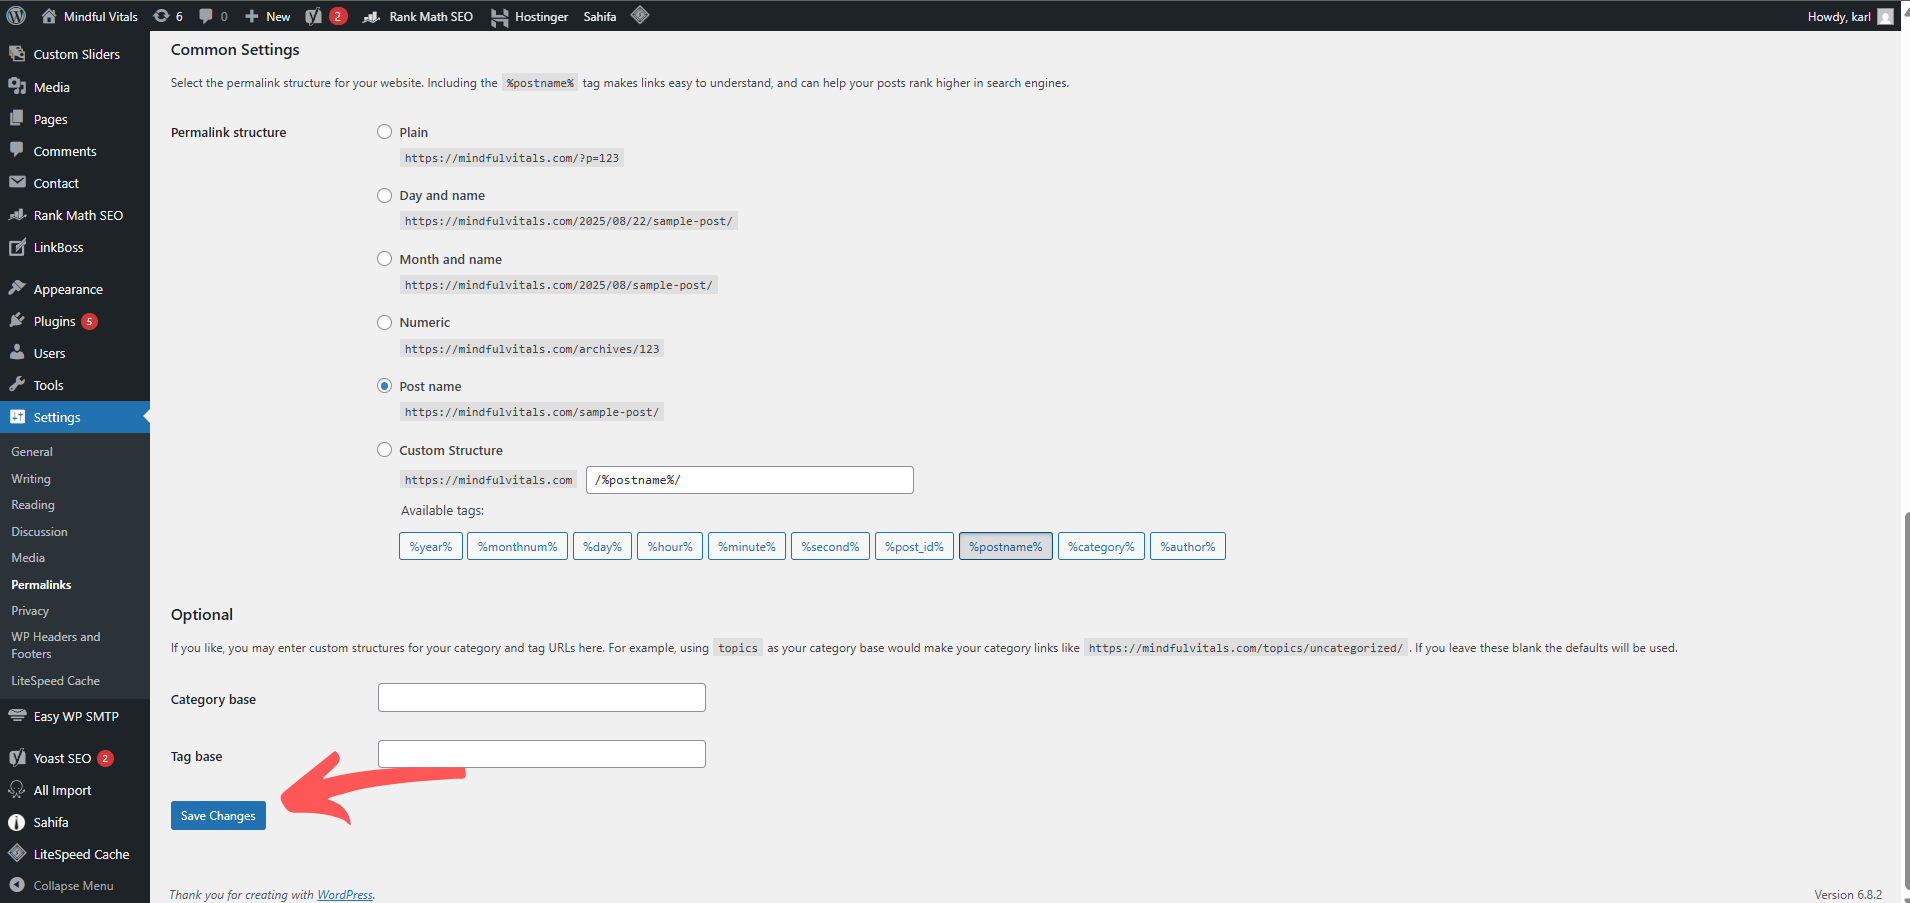Click the LiteSpeed diamond icon in admin bar
Screen dimensions: 1910x903
[x=640, y=15]
